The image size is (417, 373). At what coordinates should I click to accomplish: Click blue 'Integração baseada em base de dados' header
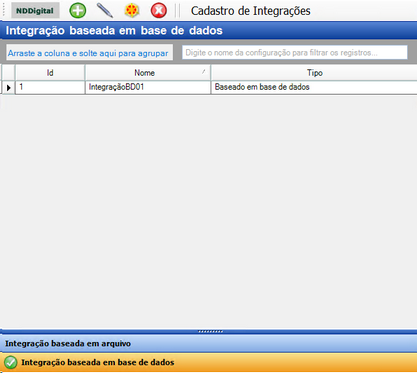[x=208, y=31]
